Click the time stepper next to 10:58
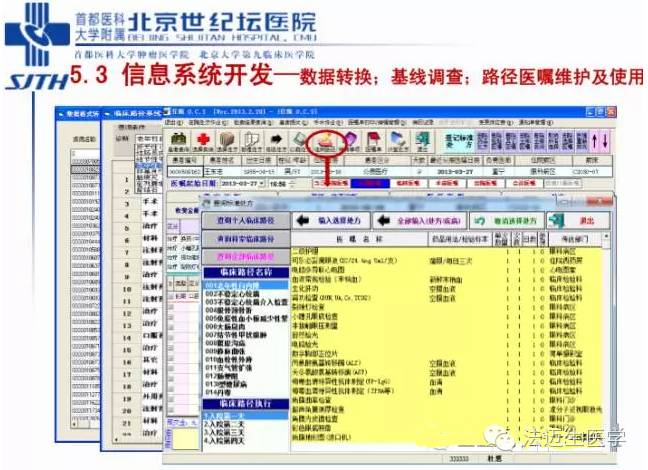The image size is (648, 470). click(x=293, y=184)
